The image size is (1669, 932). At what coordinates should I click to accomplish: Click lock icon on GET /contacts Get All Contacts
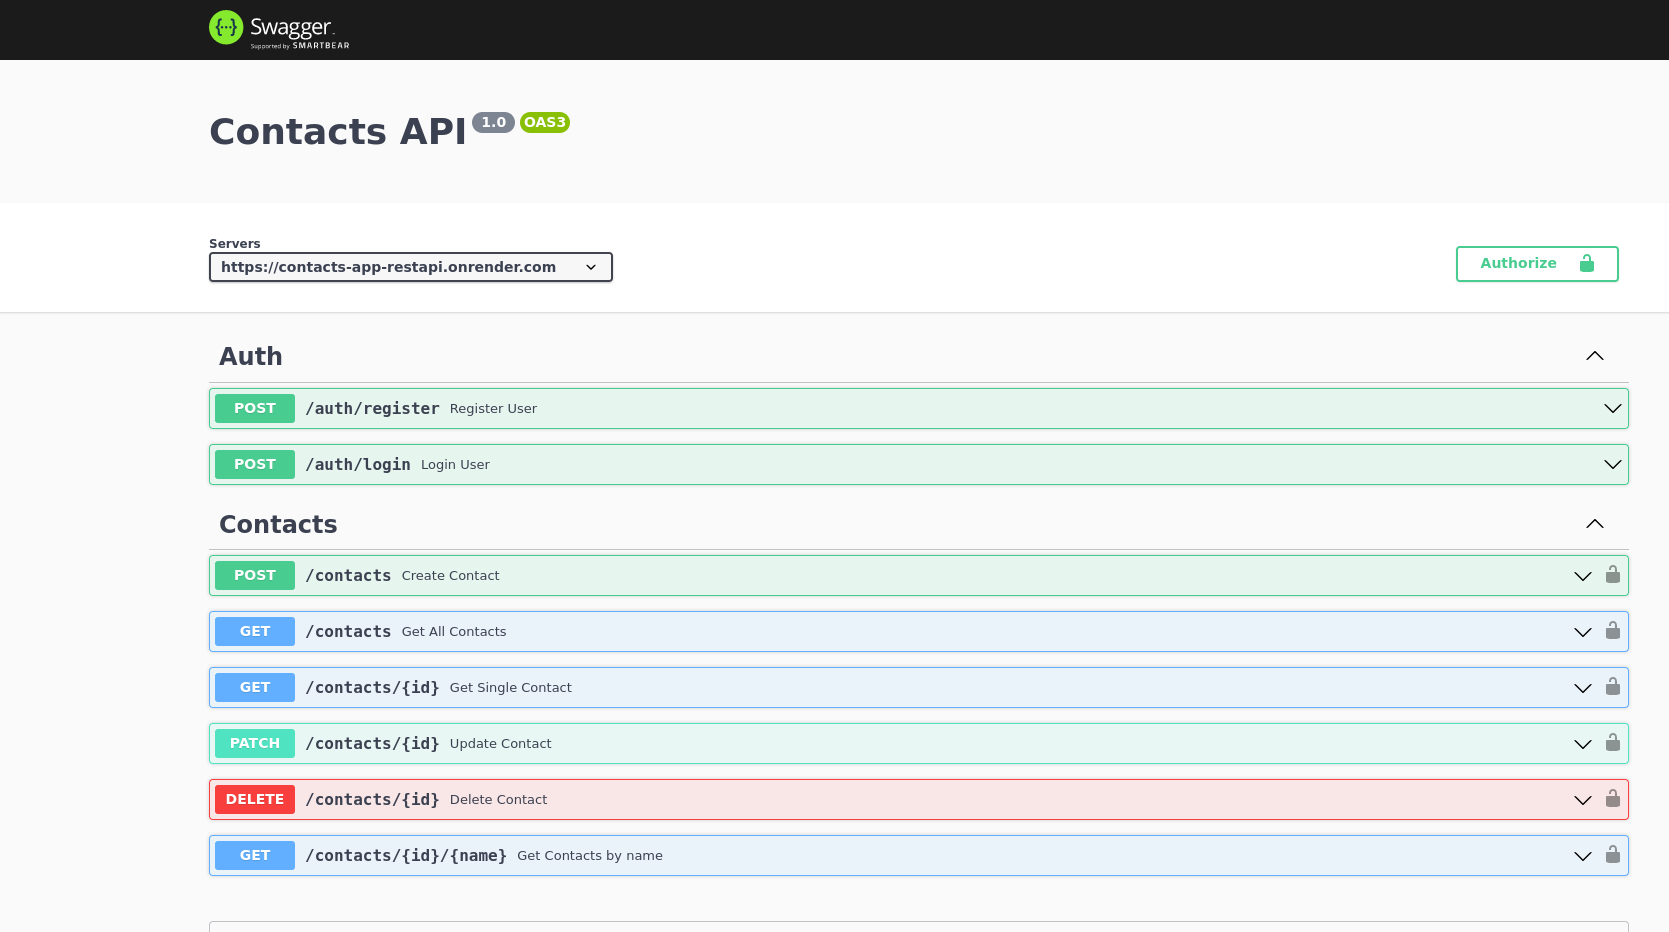click(x=1612, y=631)
